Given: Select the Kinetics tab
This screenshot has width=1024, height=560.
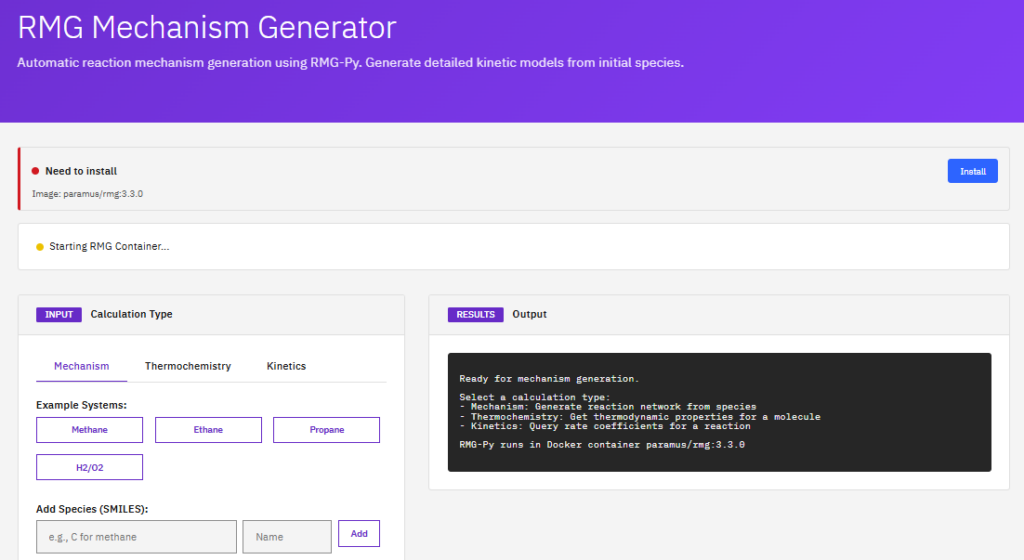Looking at the screenshot, I should click(286, 366).
